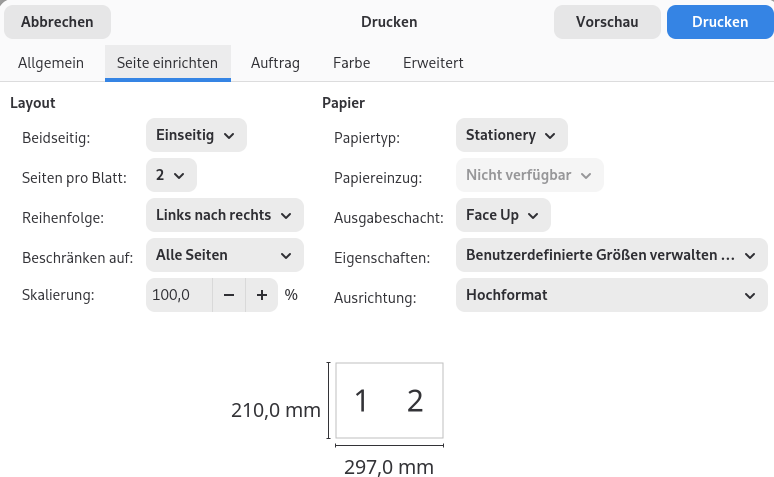Viewport: 774px width, 477px height.
Task: Click the page layout preview thumbnail
Action: coord(389,401)
